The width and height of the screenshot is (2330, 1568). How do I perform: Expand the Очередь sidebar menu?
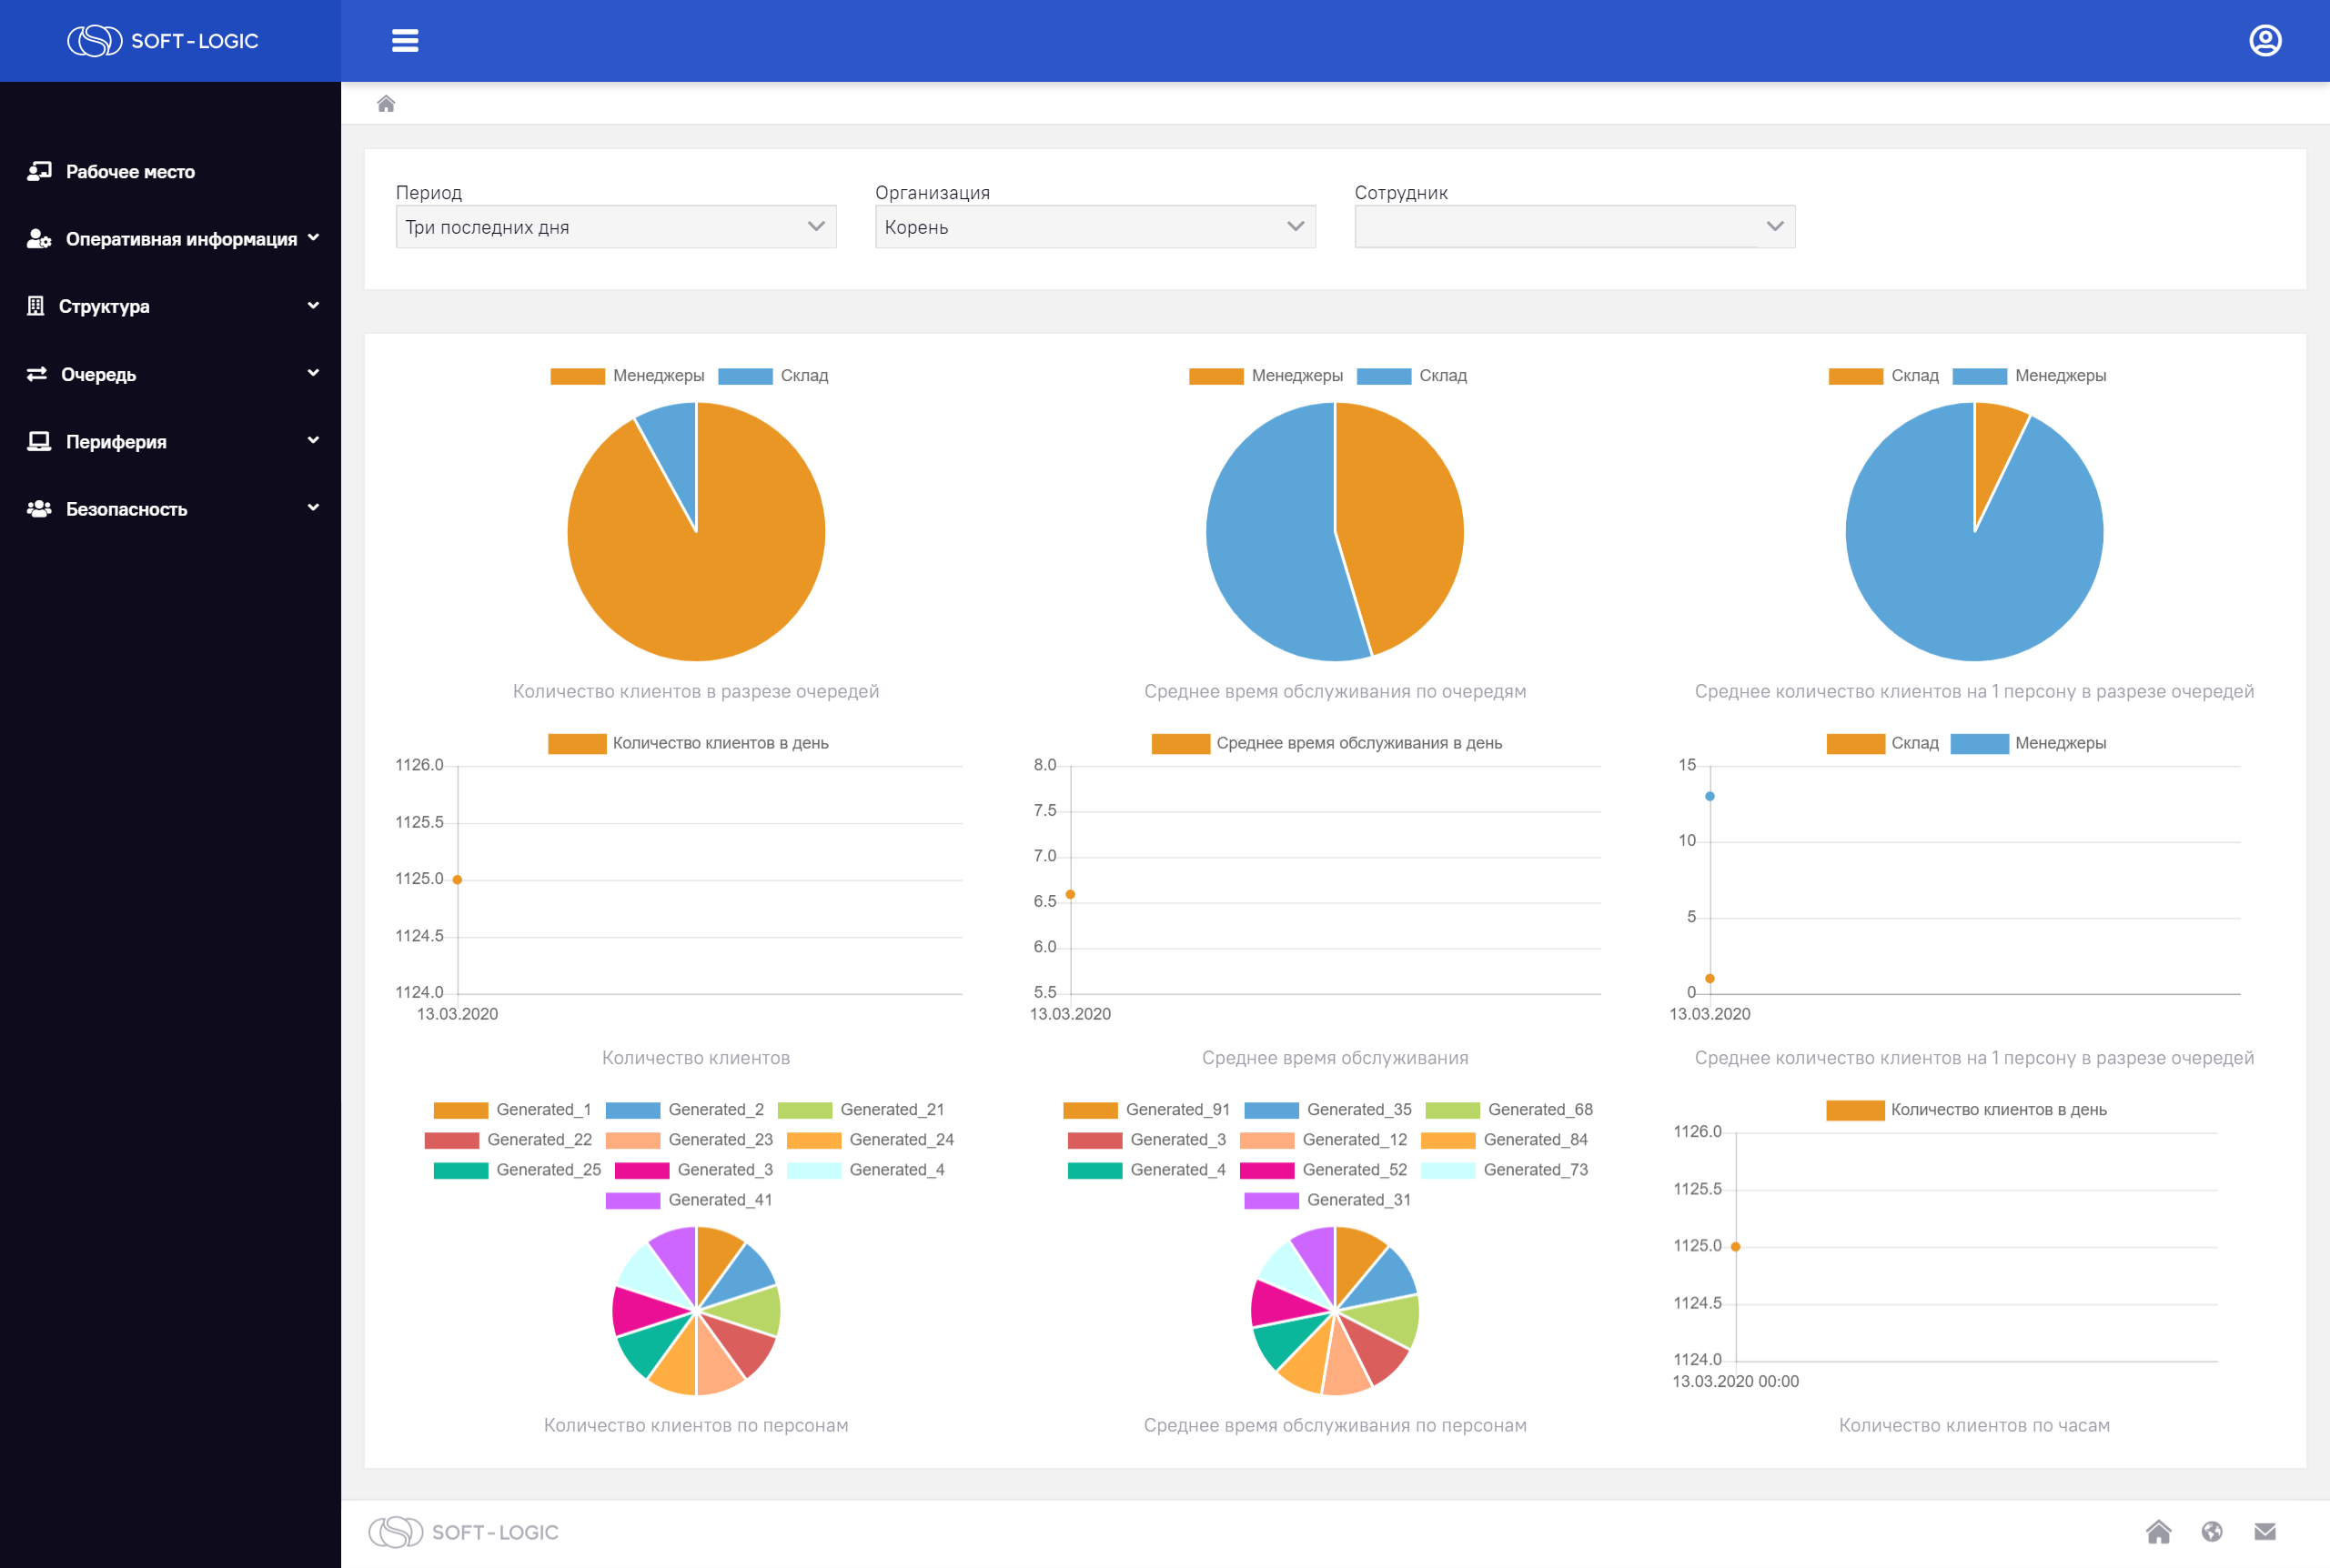[x=171, y=374]
